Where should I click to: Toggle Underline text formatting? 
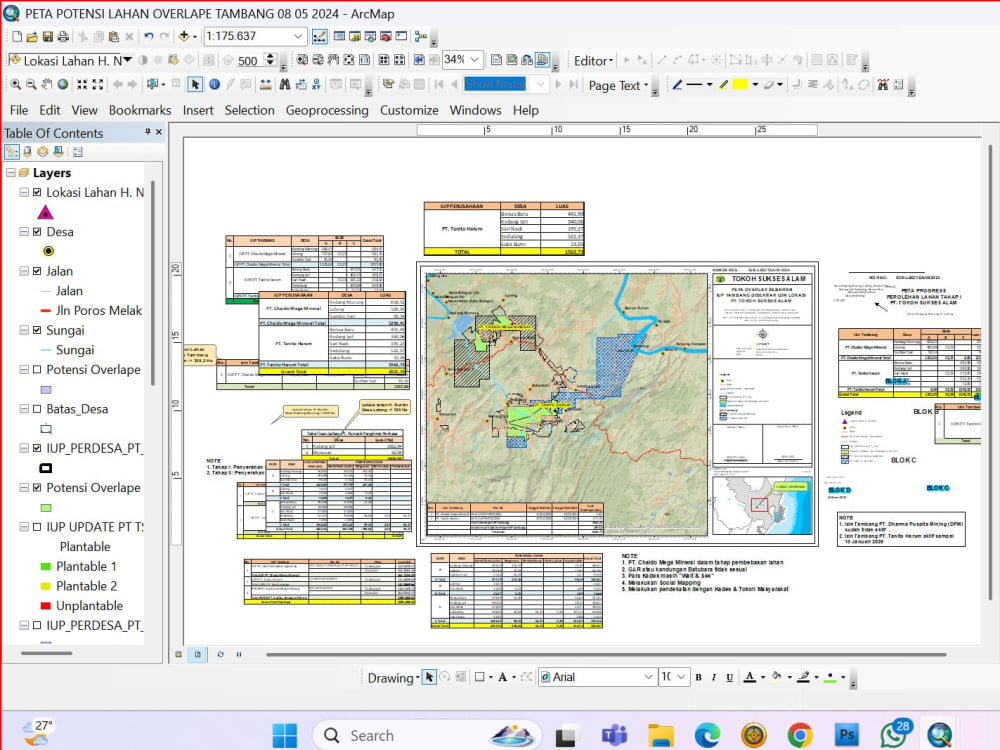coord(730,677)
